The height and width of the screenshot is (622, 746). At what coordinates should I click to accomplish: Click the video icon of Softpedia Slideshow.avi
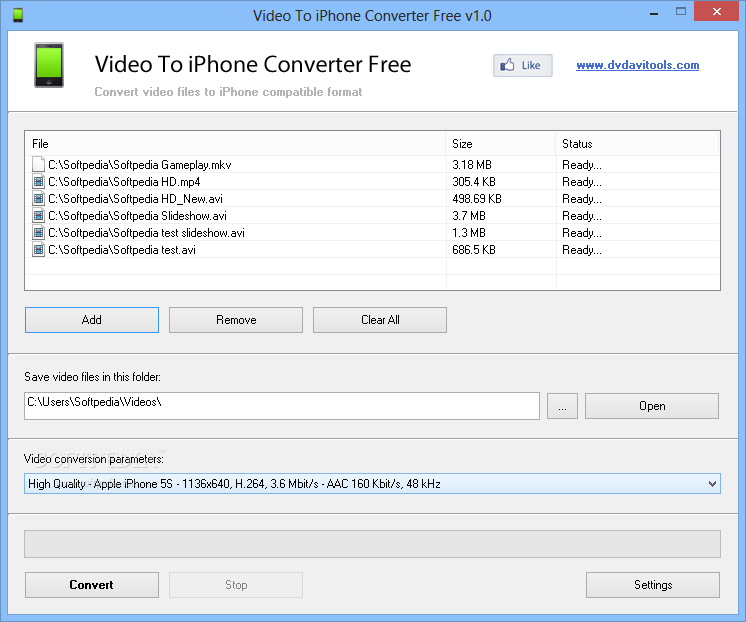click(39, 216)
